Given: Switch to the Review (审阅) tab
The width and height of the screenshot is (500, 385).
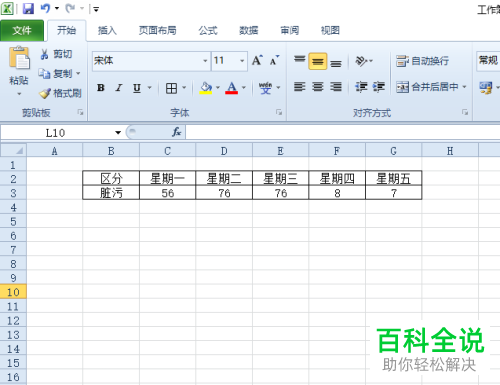Looking at the screenshot, I should tap(289, 30).
